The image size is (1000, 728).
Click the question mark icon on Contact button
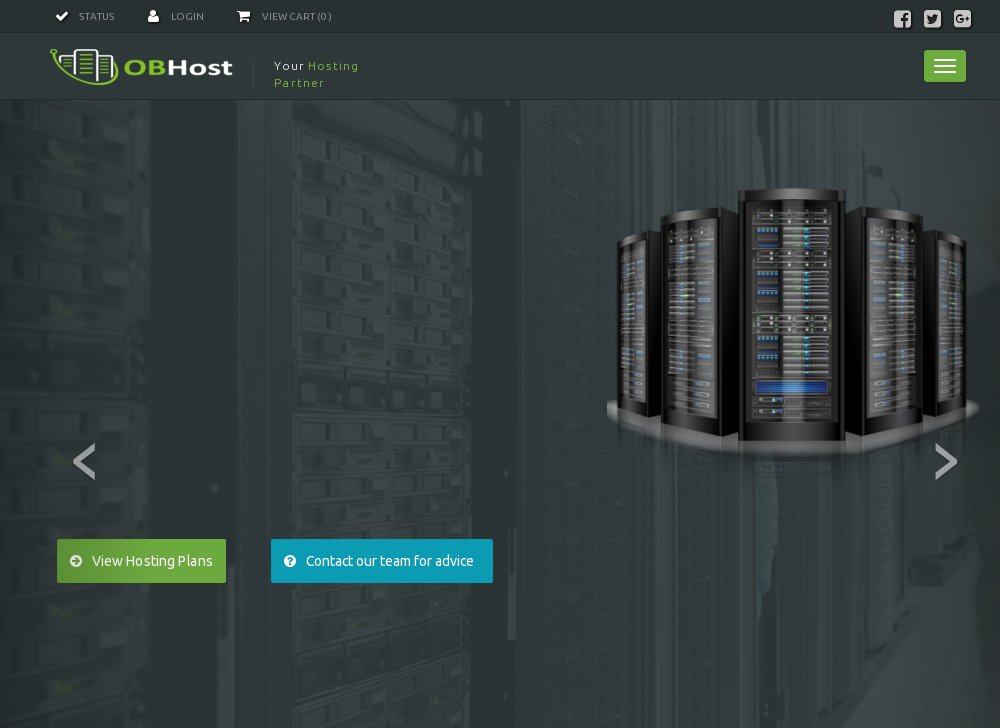290,561
